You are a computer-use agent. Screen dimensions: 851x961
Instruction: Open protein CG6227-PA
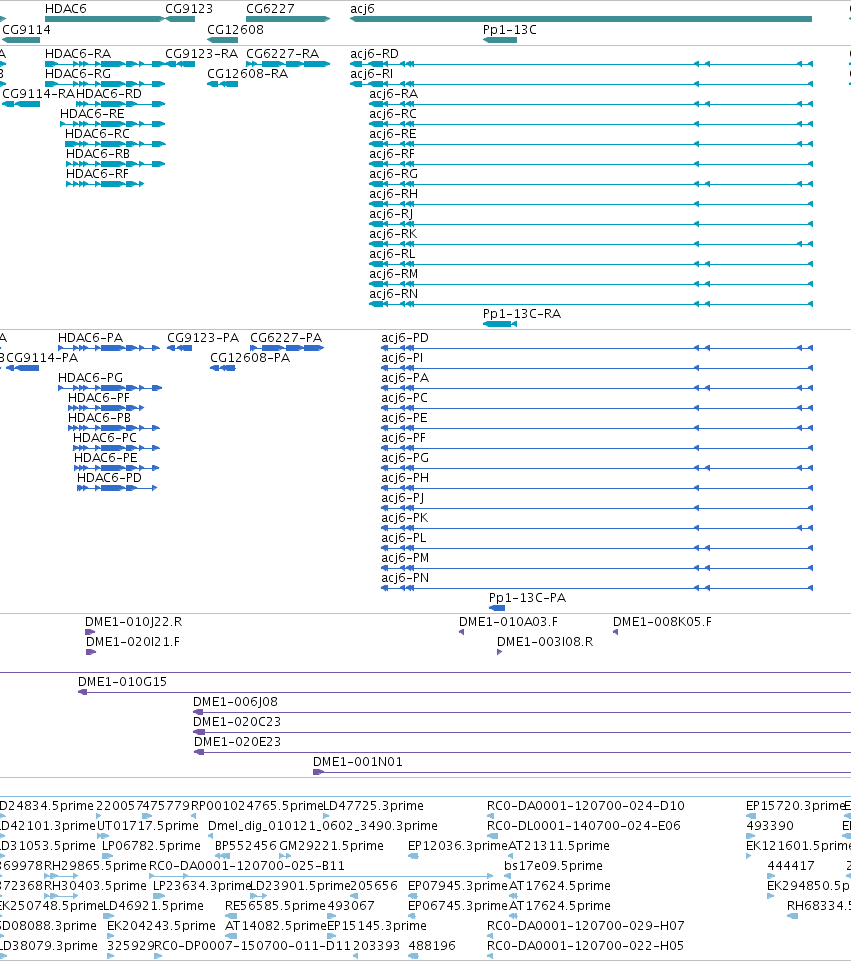tap(286, 338)
